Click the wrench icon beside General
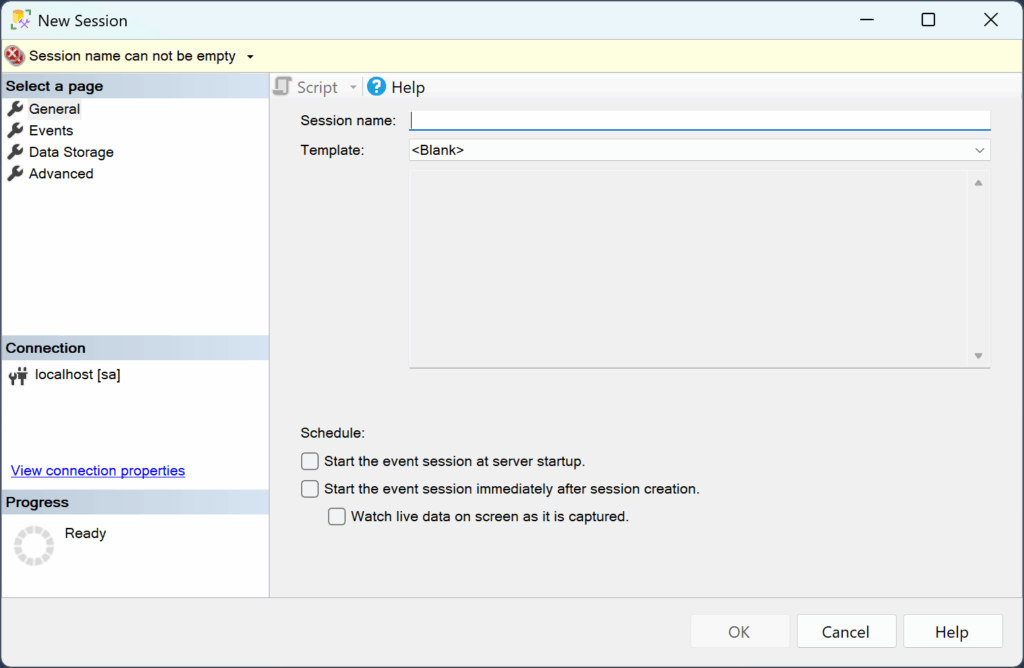 (16, 108)
